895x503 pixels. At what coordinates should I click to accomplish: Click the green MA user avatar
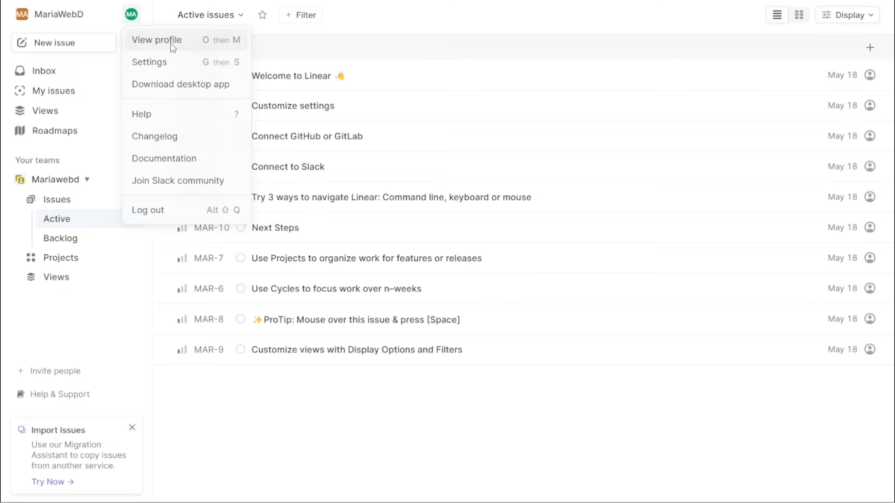[x=131, y=14]
